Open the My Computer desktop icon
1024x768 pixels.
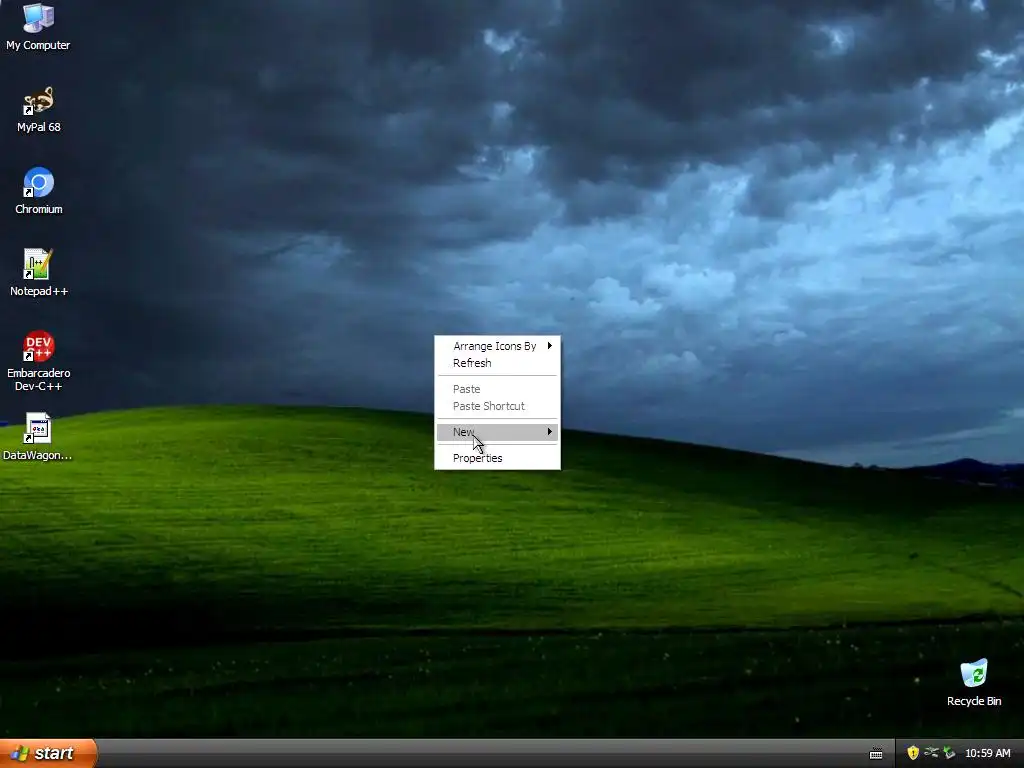[x=38, y=26]
